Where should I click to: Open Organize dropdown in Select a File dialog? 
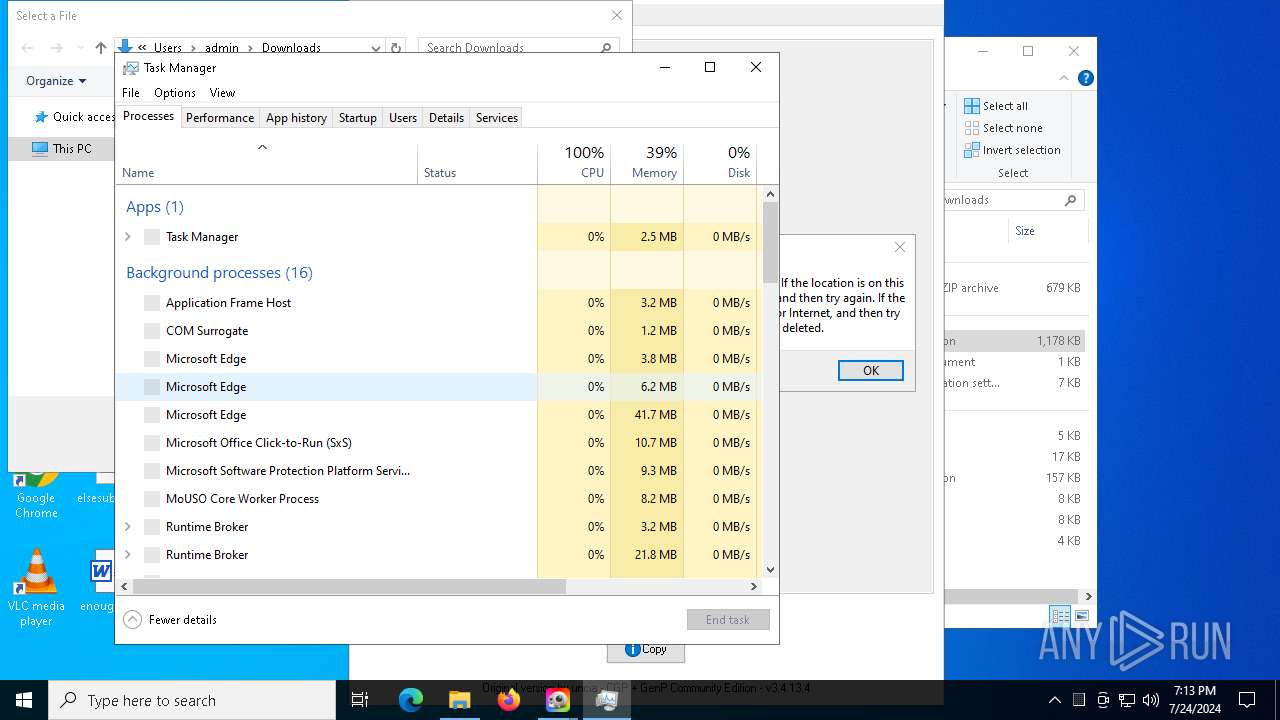(56, 81)
